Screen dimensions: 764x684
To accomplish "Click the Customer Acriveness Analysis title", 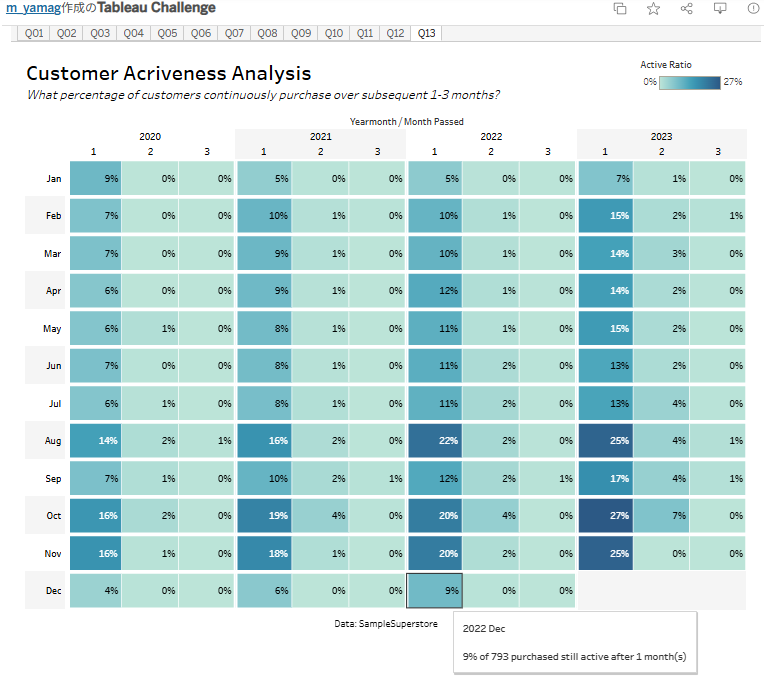I will (x=169, y=73).
